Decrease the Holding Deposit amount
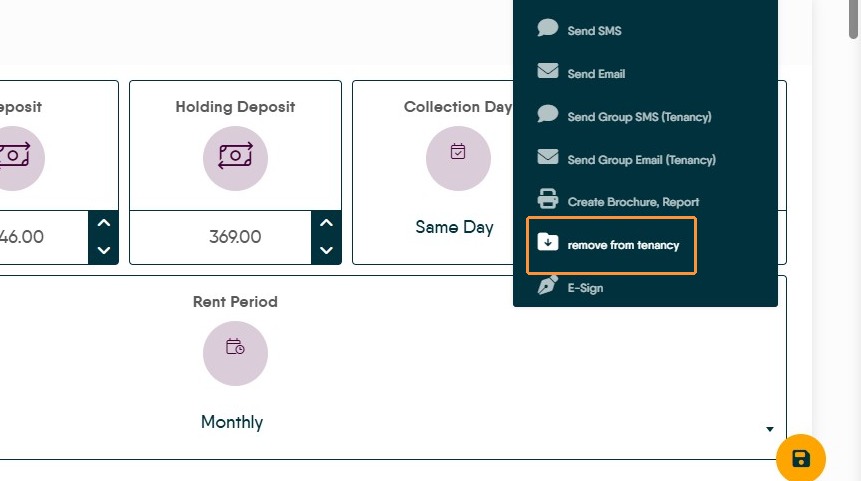Image resolution: width=861 pixels, height=481 pixels. pyautogui.click(x=326, y=250)
